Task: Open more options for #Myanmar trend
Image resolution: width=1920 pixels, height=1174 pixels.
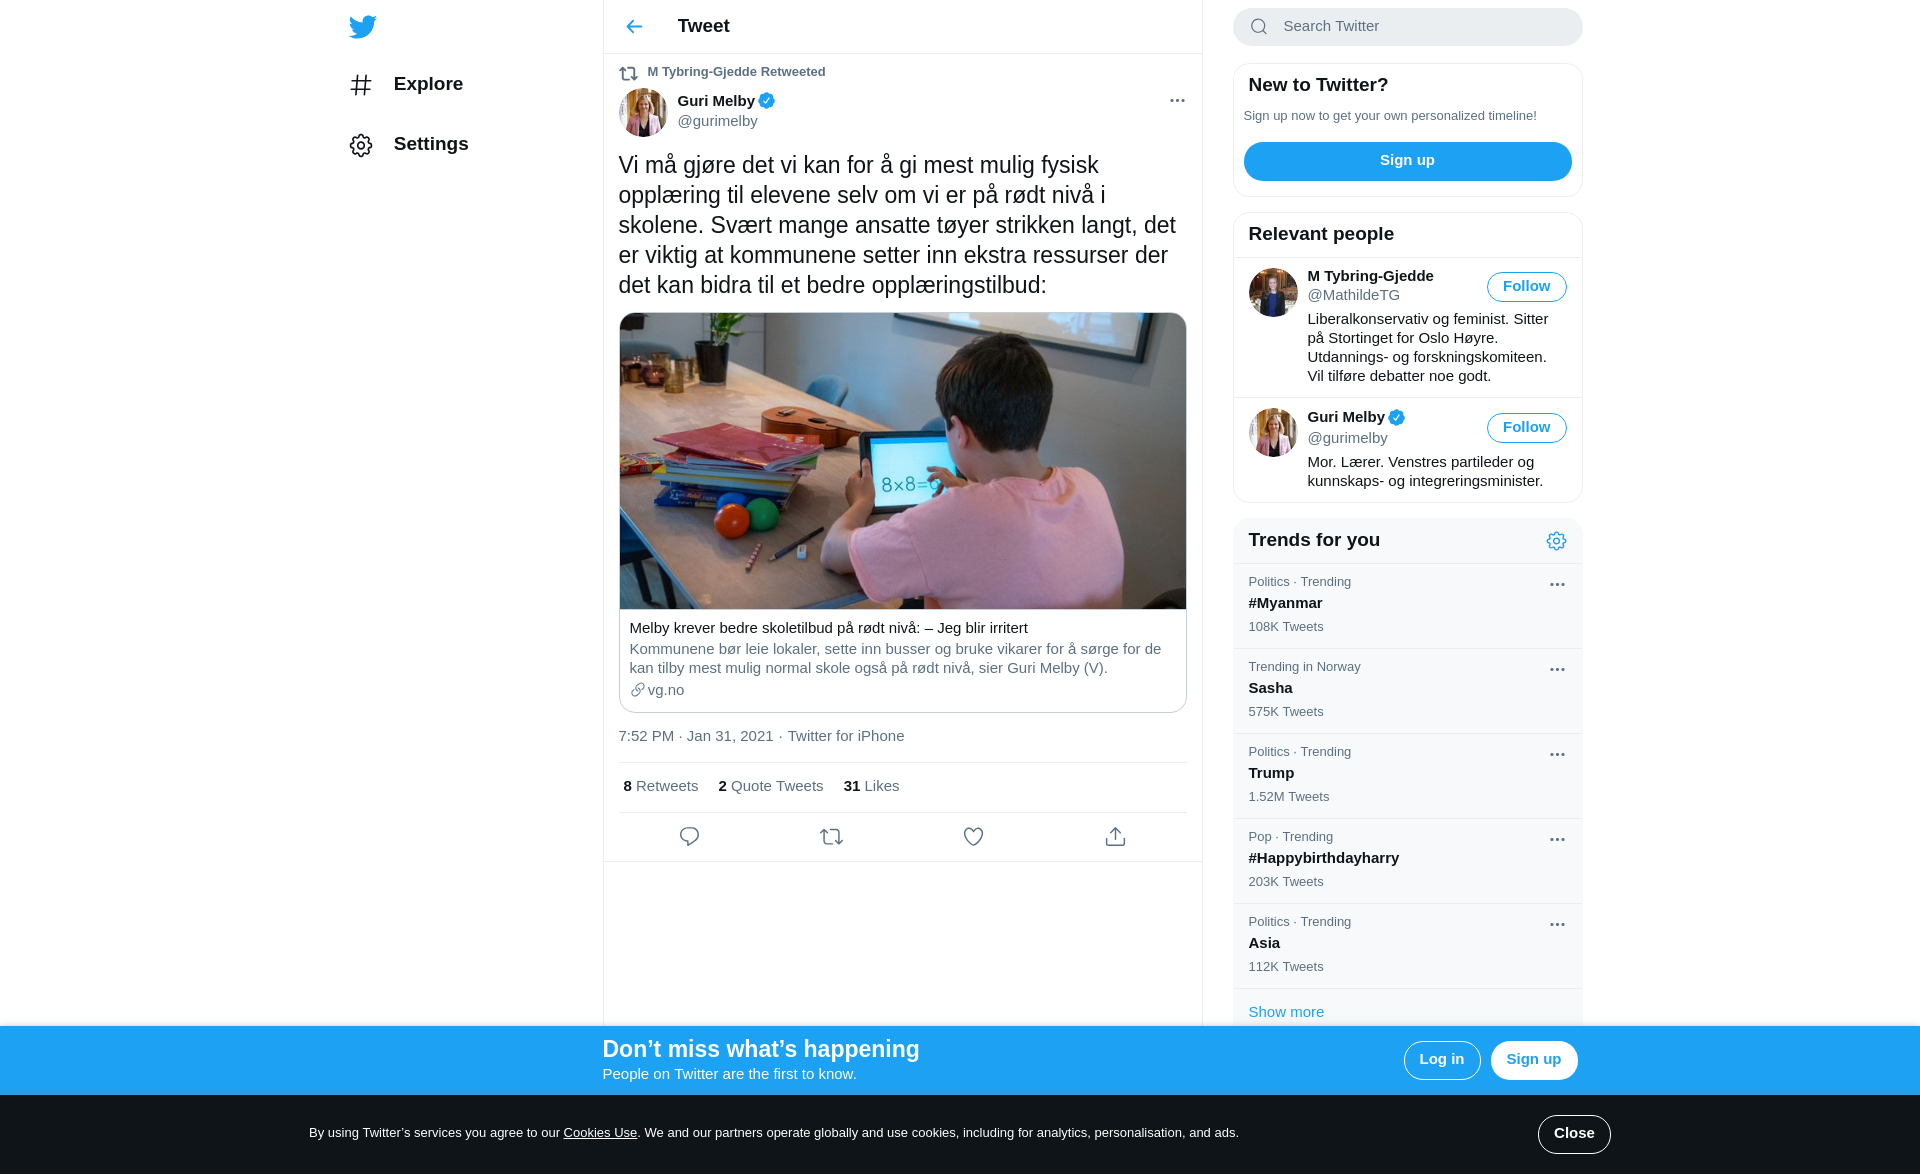Action: (1557, 585)
